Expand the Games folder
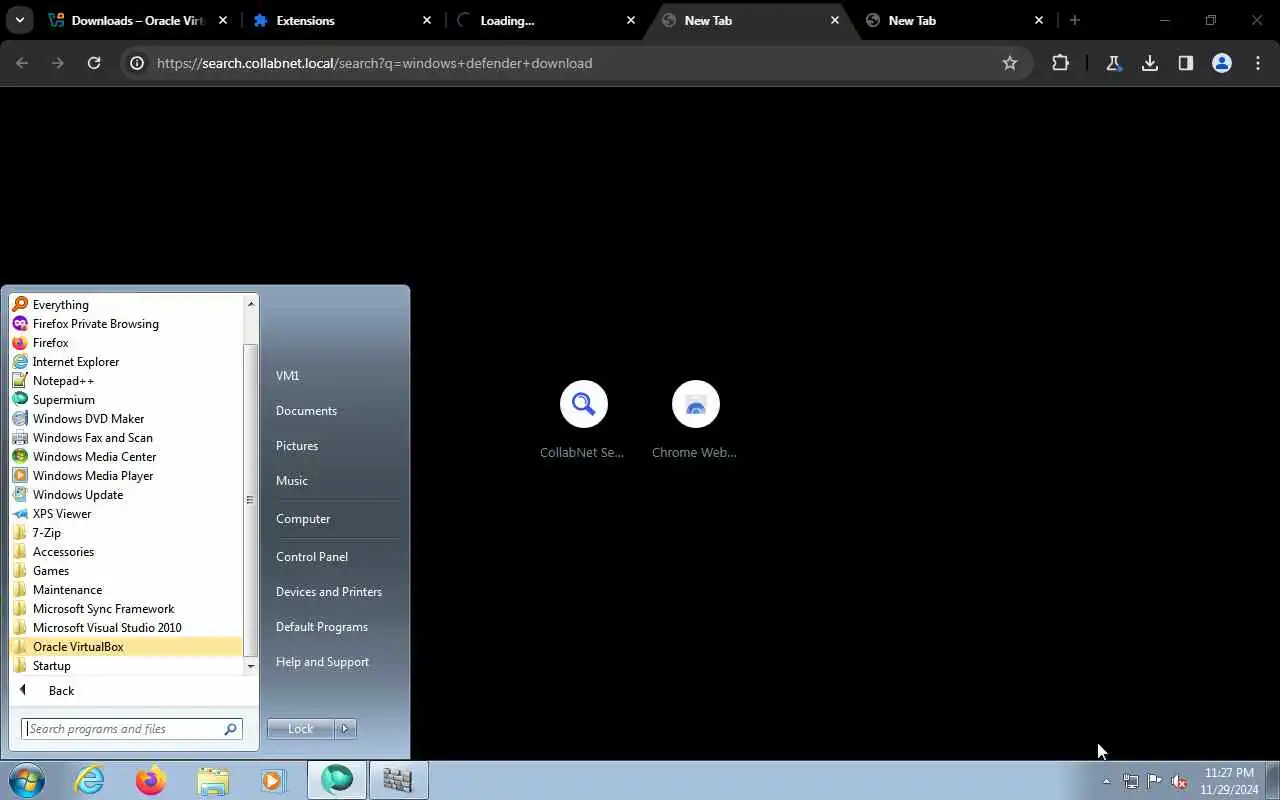 click(x=126, y=571)
